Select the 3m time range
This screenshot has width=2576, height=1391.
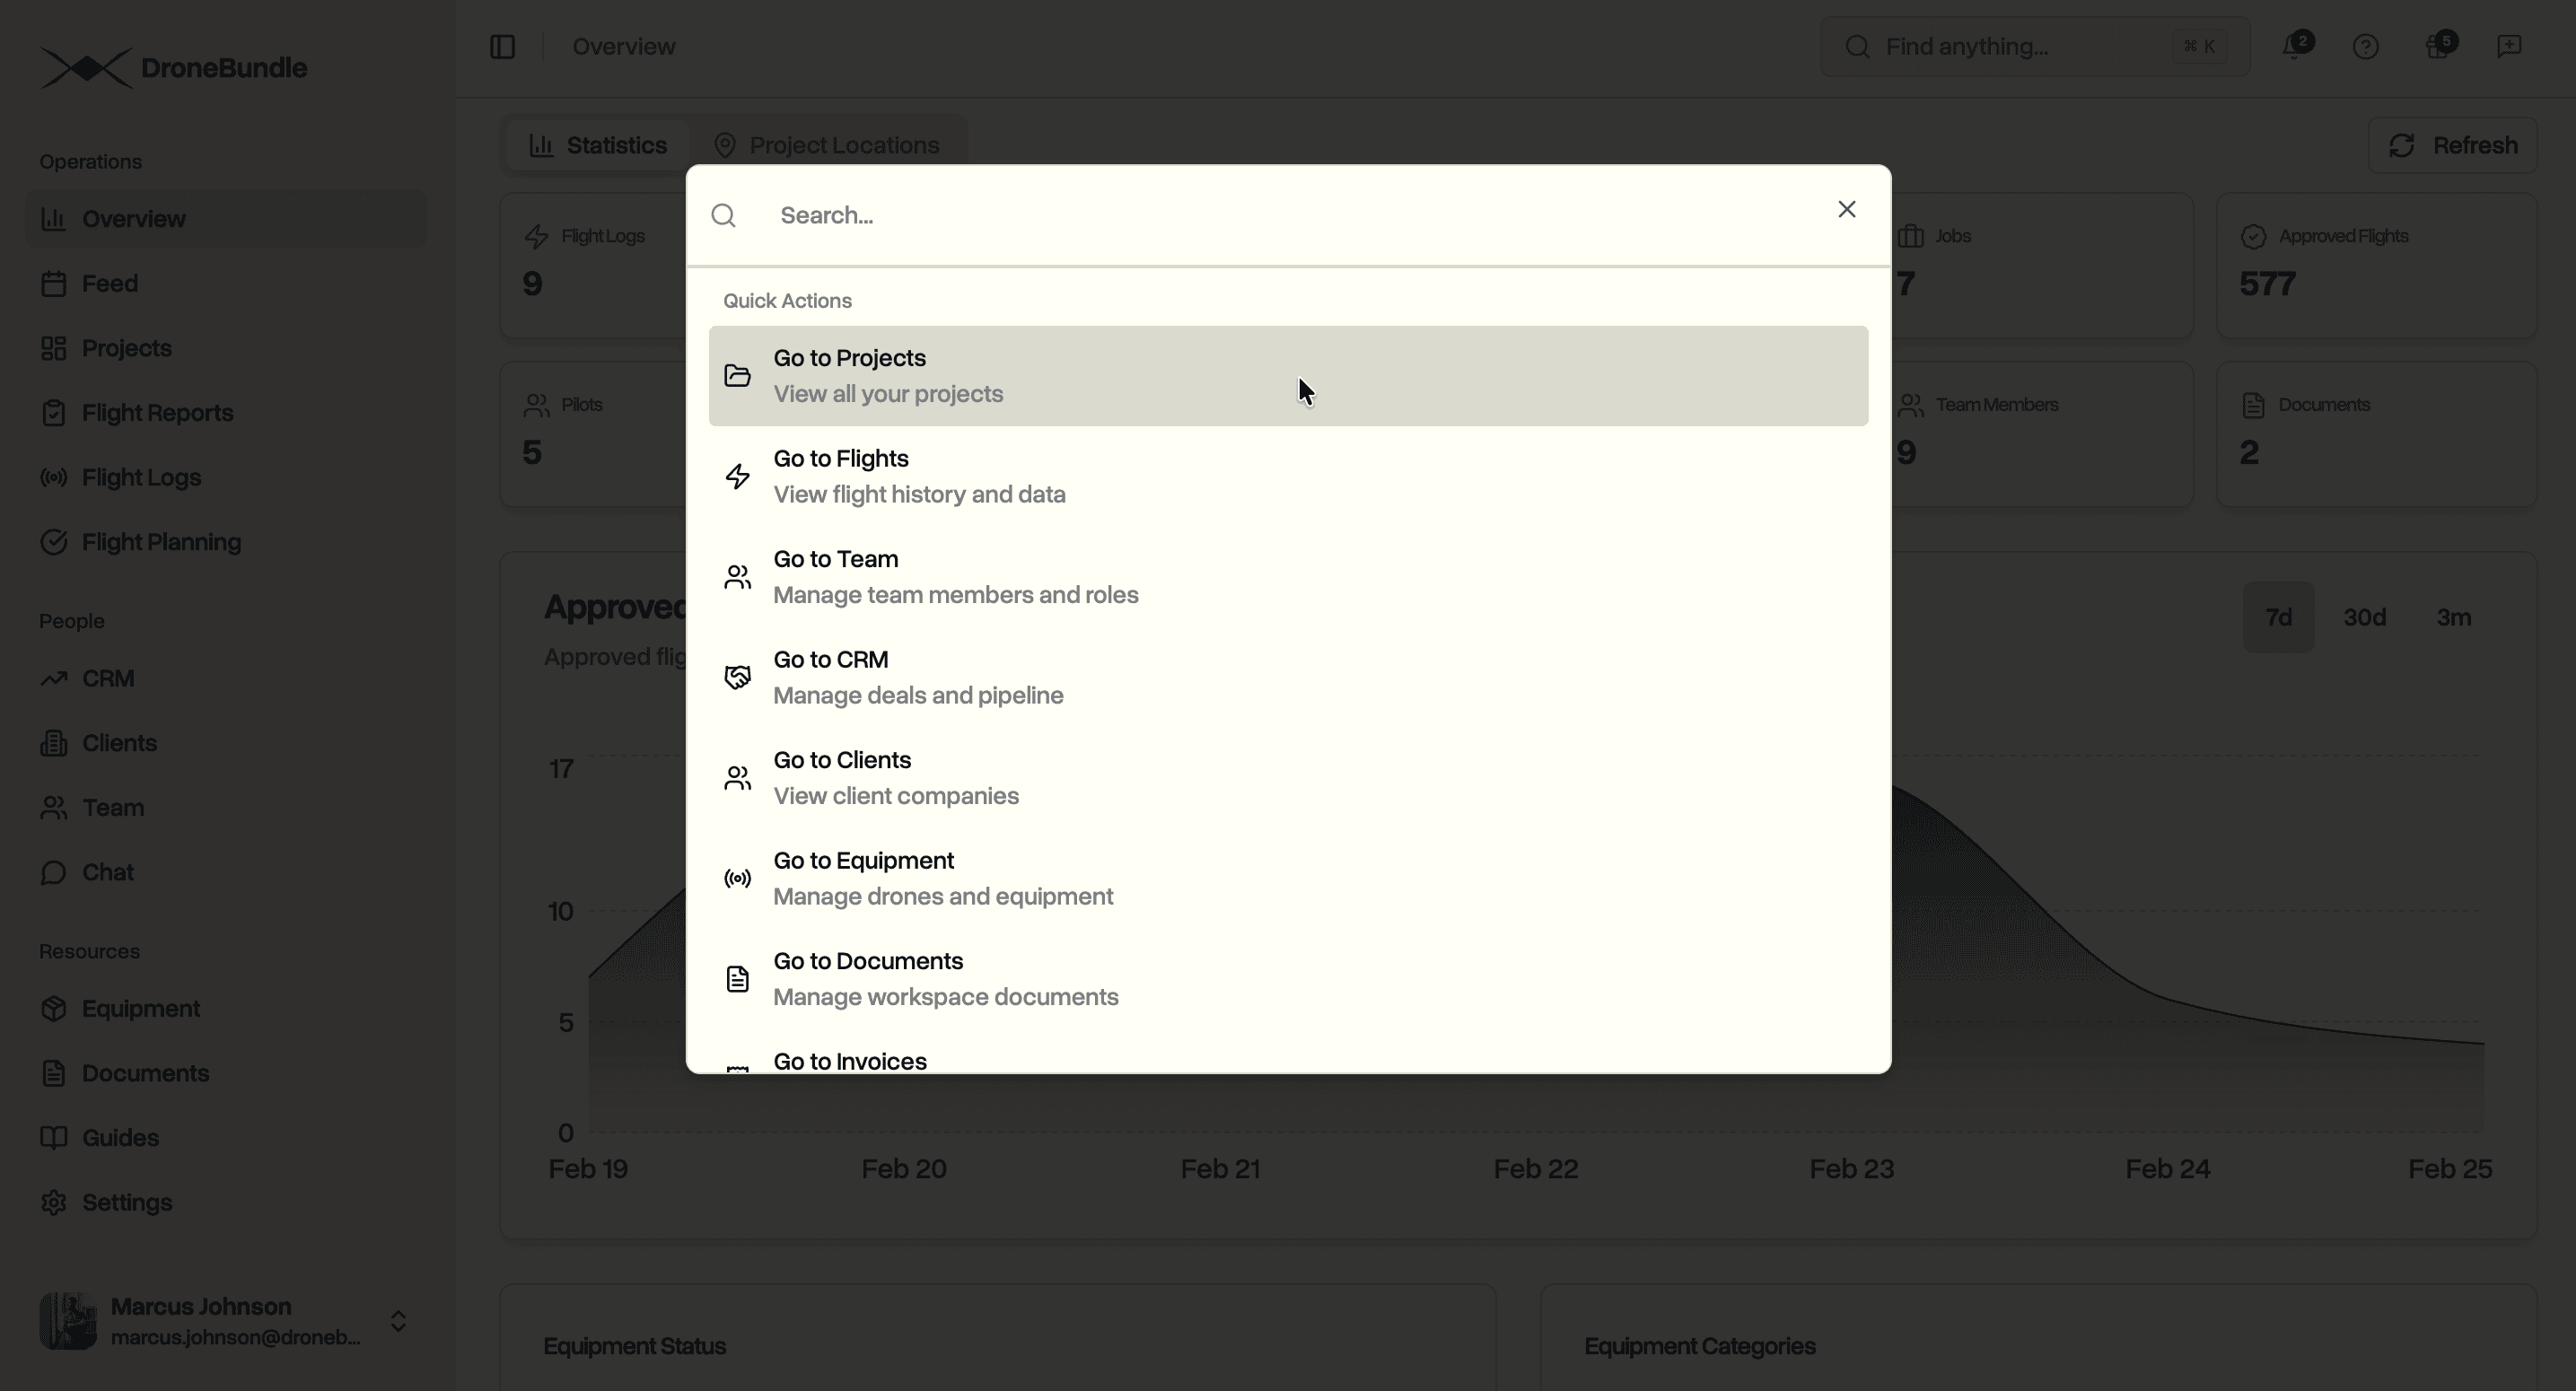click(2453, 616)
